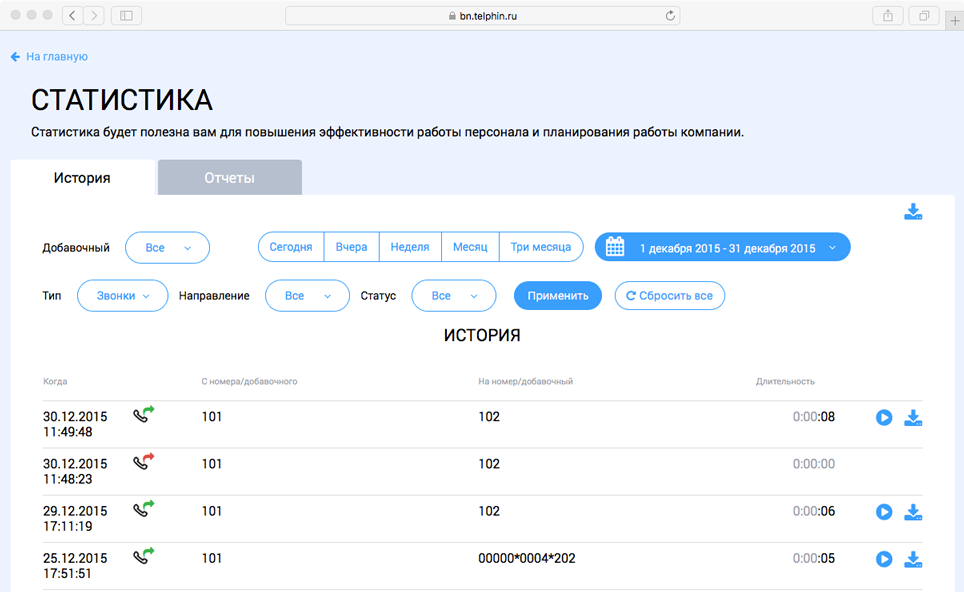Screen dimensions: 964x592
Task: Open the Статус filter dropdown
Action: pyautogui.click(x=453, y=296)
